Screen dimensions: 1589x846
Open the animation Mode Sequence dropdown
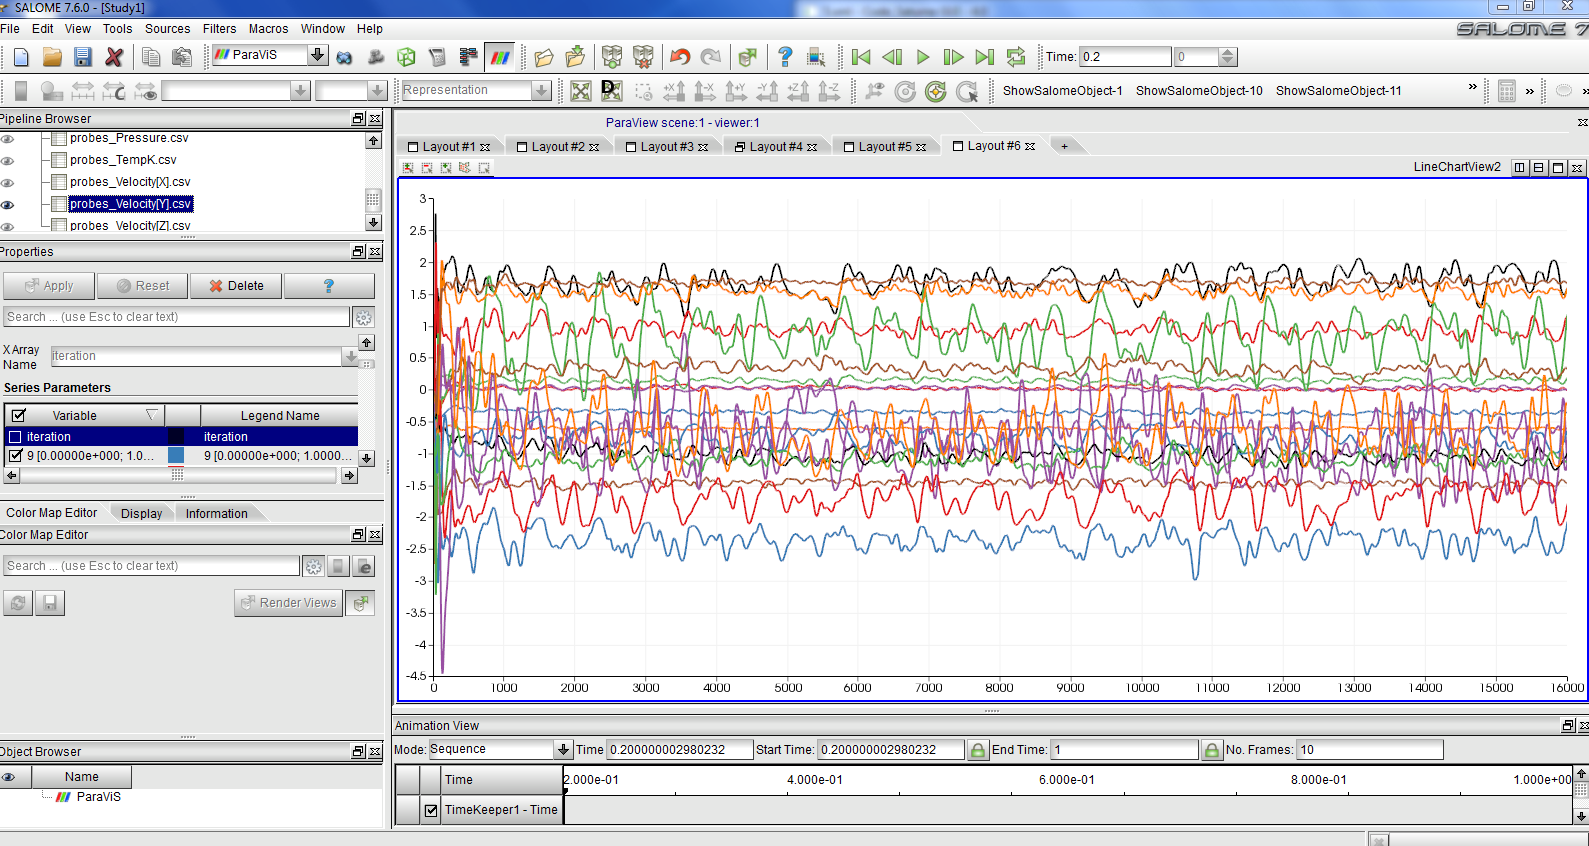563,750
